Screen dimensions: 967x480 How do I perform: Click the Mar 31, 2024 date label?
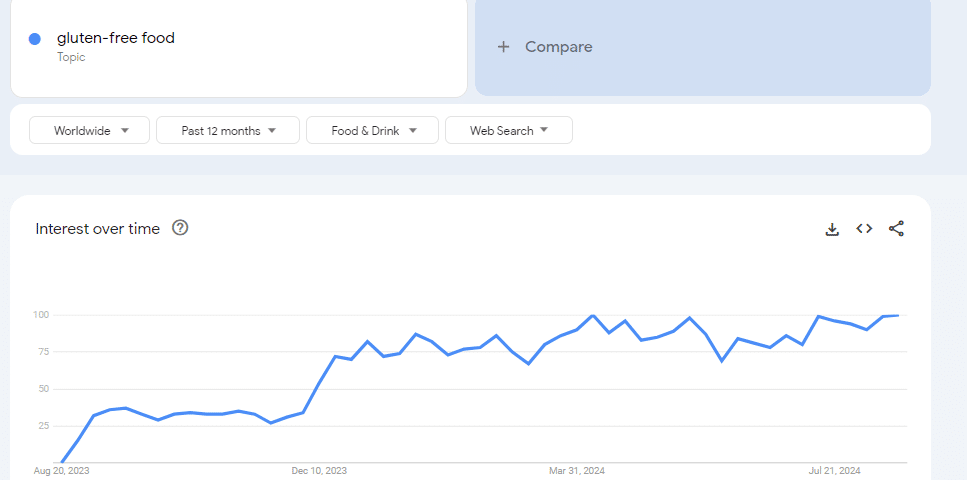point(577,470)
